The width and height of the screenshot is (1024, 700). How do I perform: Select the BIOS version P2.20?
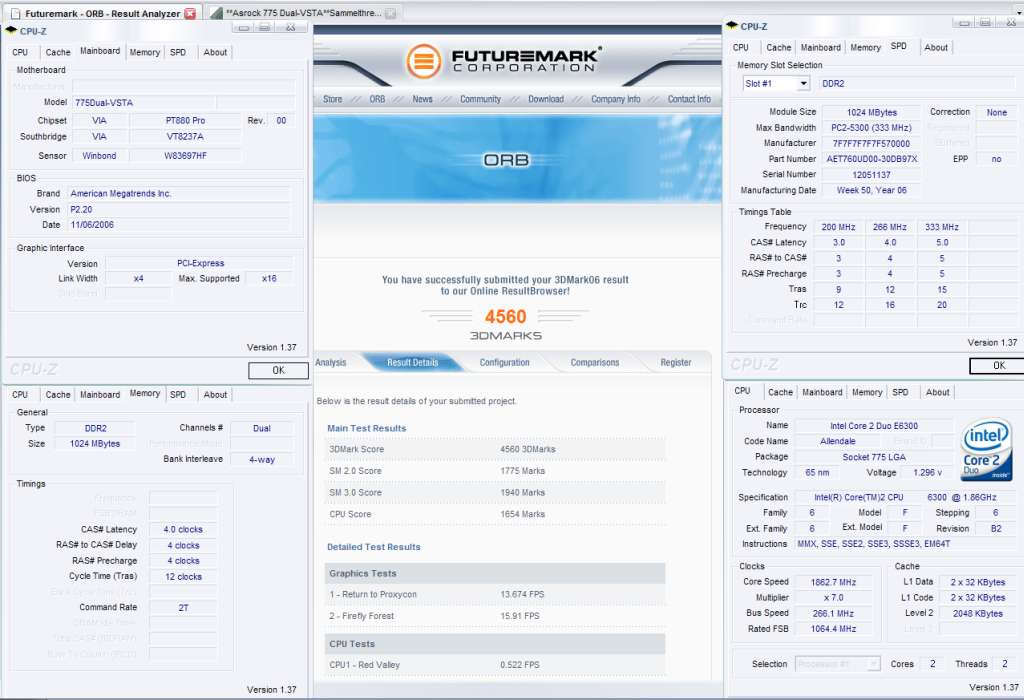pos(179,210)
